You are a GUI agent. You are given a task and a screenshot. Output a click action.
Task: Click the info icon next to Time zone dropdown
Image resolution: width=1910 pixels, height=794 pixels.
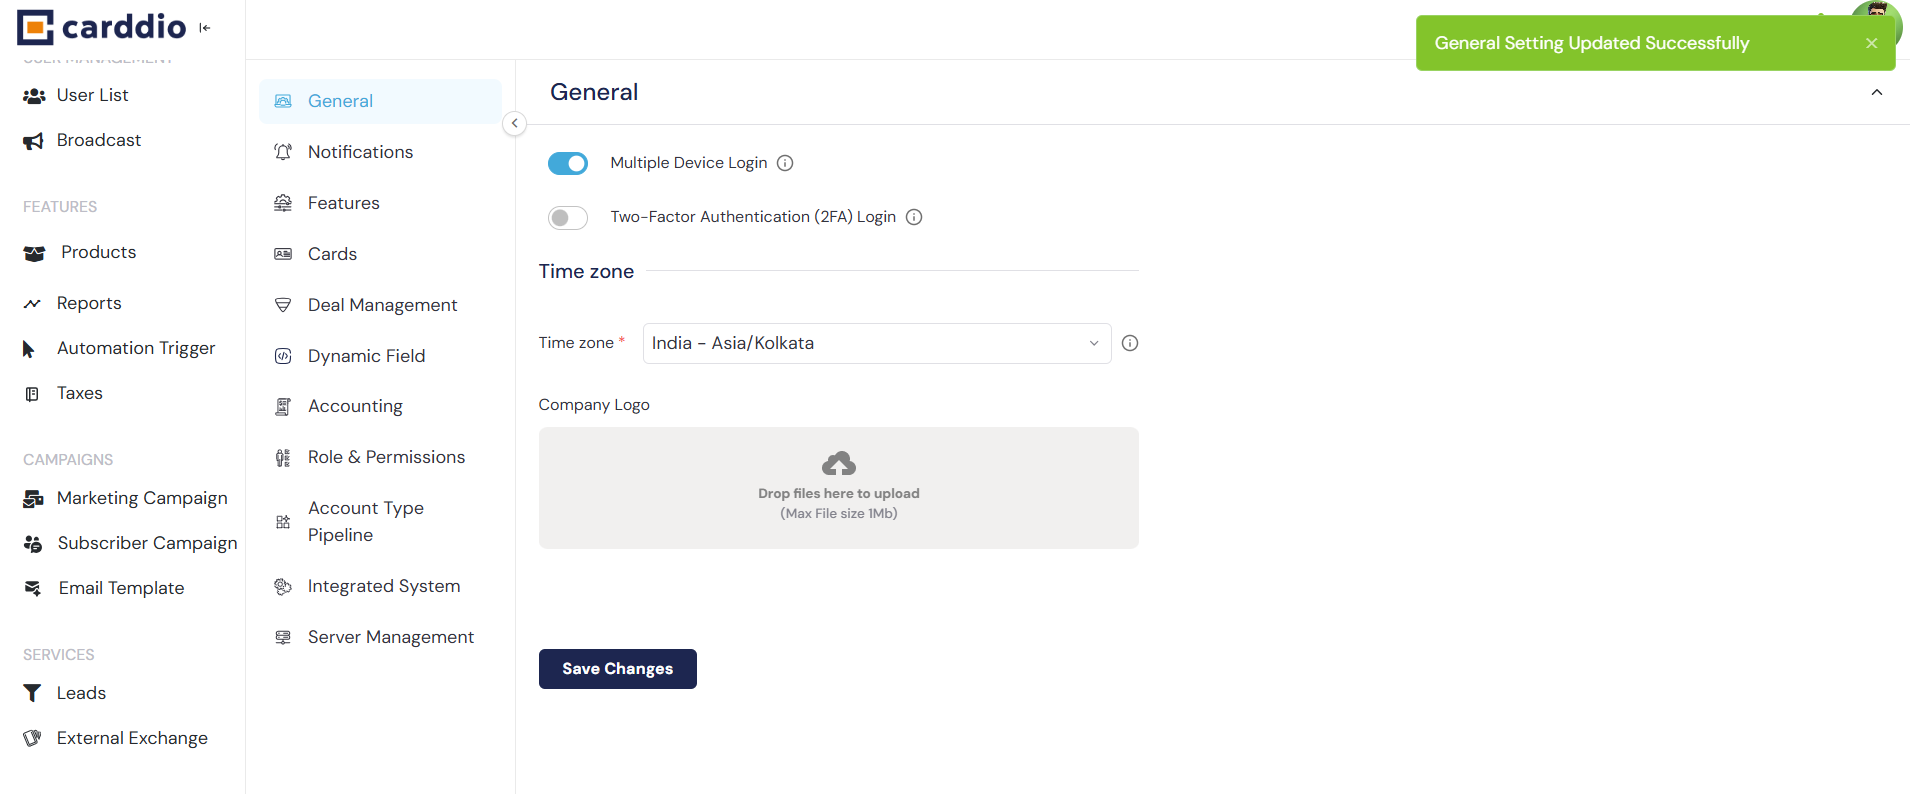pos(1130,343)
